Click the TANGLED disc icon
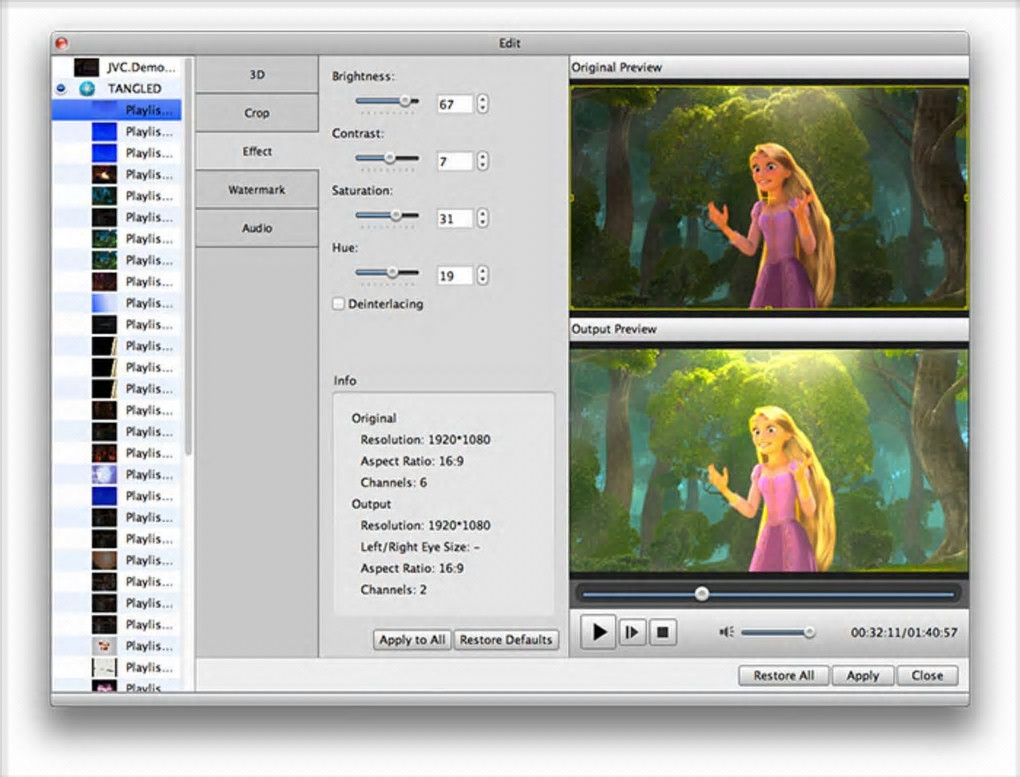This screenshot has width=1020, height=777. [x=87, y=89]
